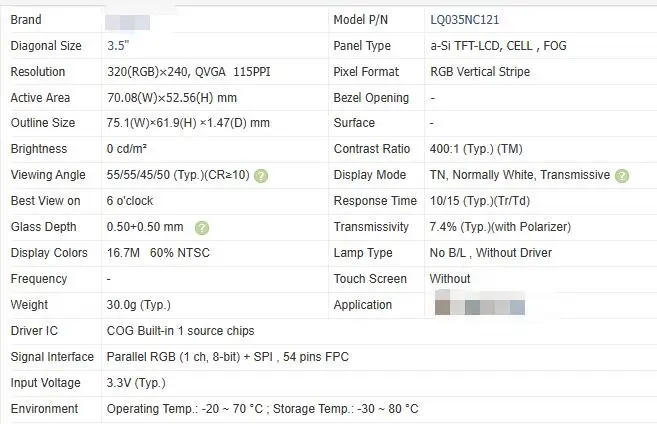This screenshot has height=424, width=657.
Task: Click the Touch Screen Without value
Action: pyautogui.click(x=450, y=279)
